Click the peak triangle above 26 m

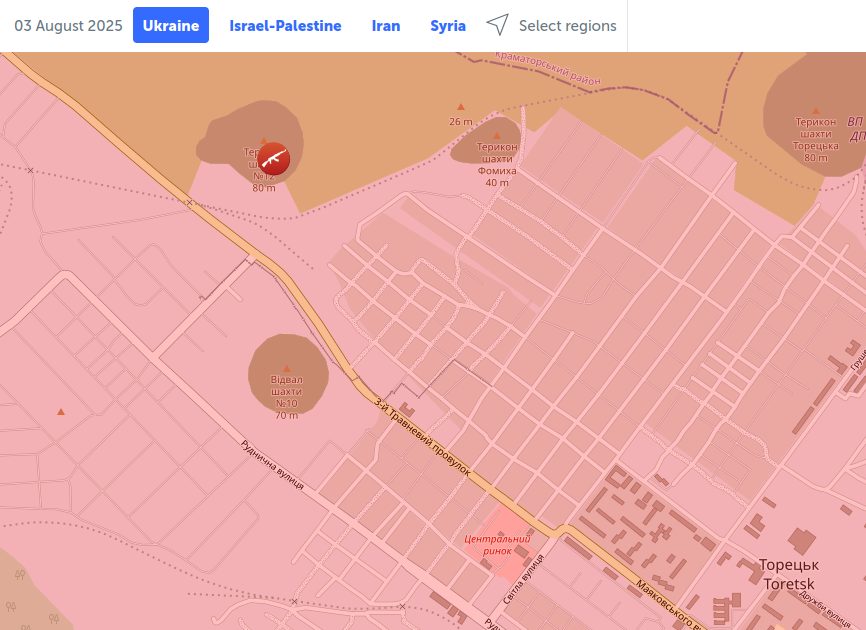[461, 107]
